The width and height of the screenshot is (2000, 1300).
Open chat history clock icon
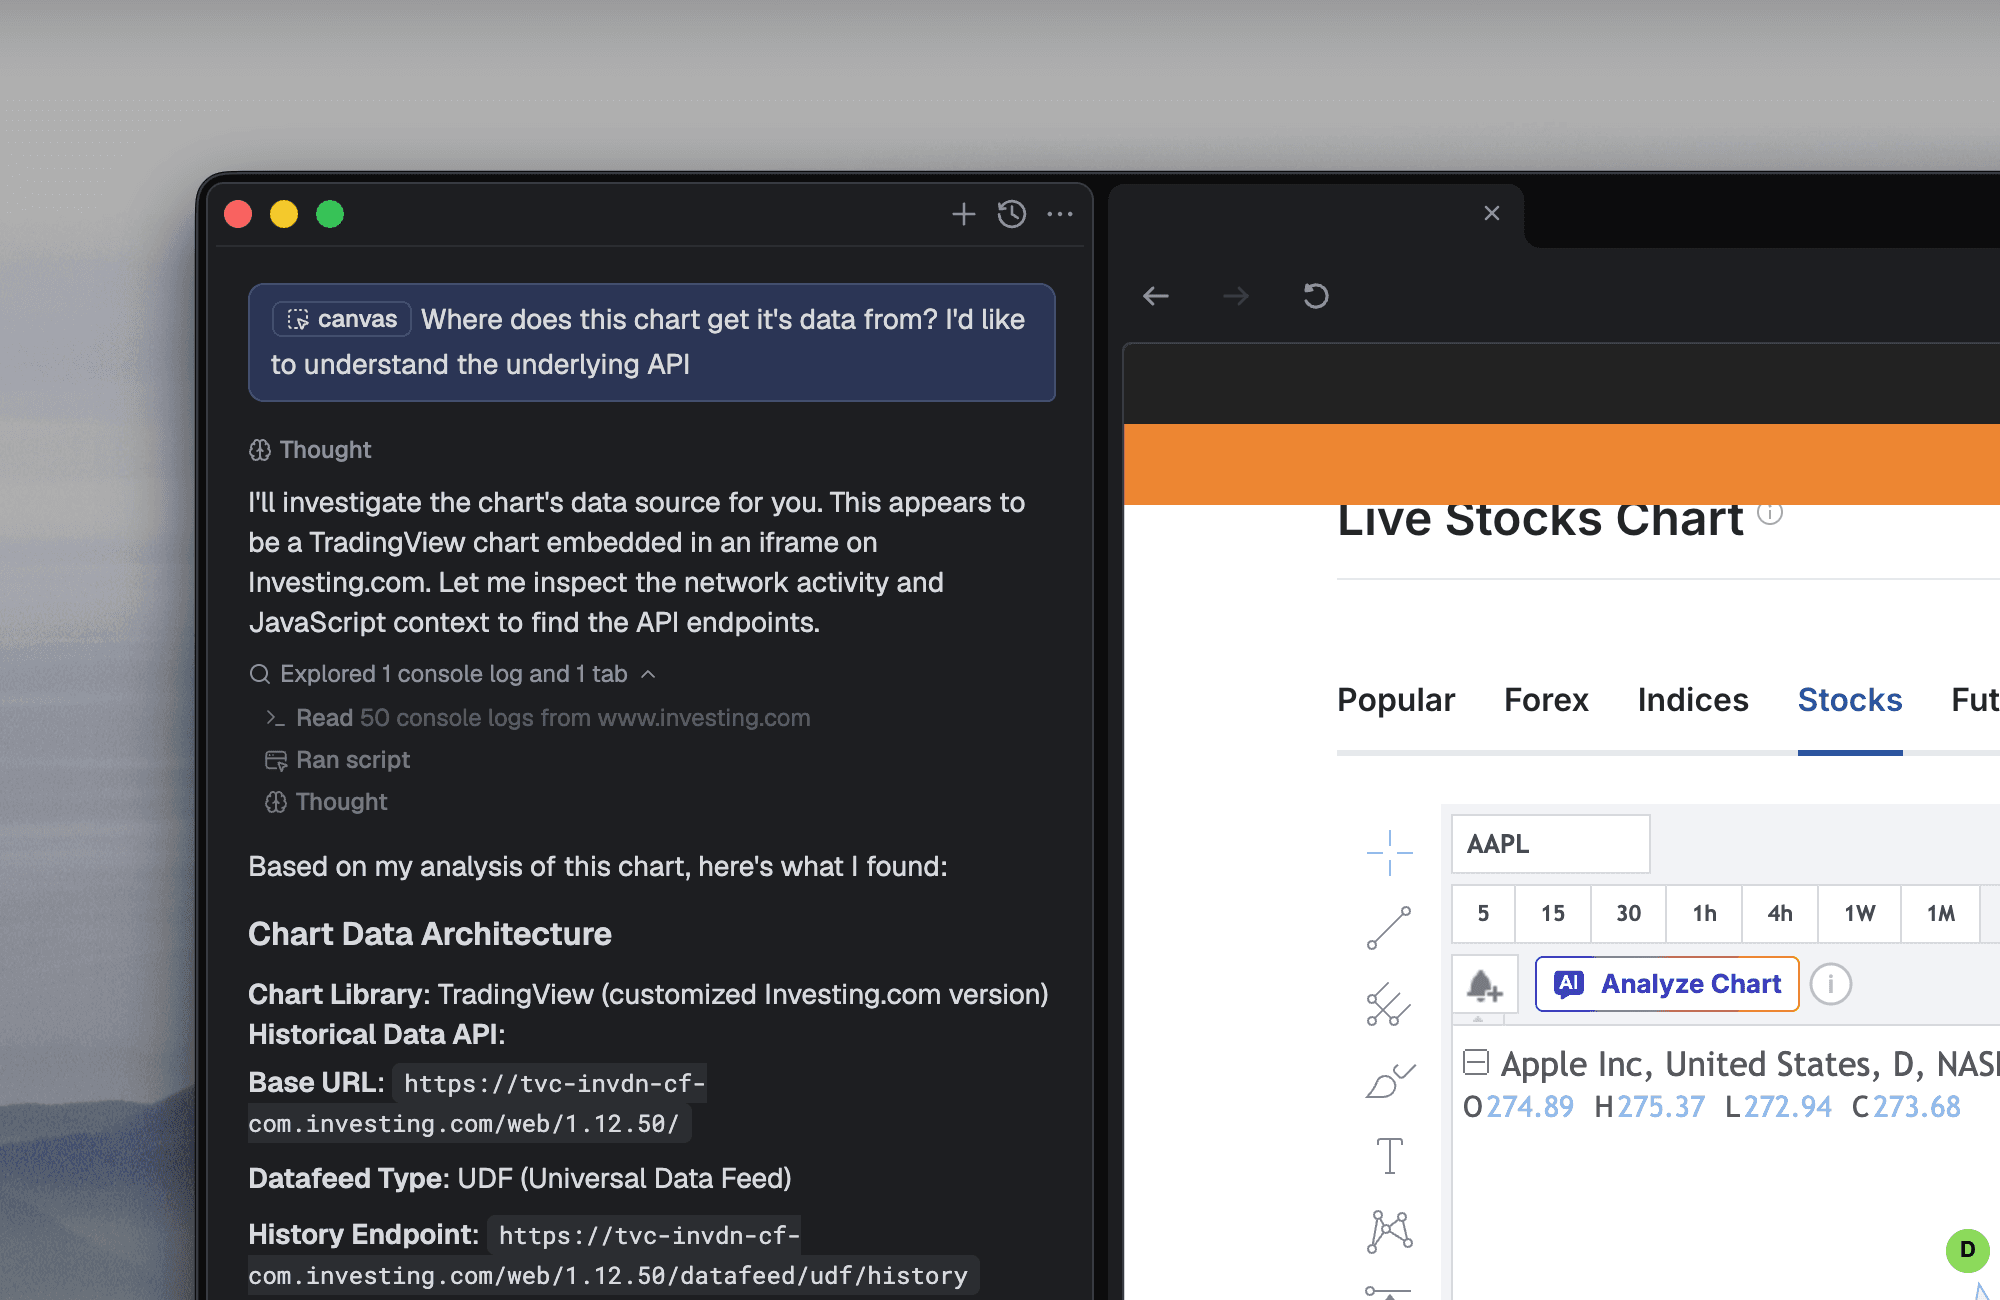pyautogui.click(x=1011, y=214)
